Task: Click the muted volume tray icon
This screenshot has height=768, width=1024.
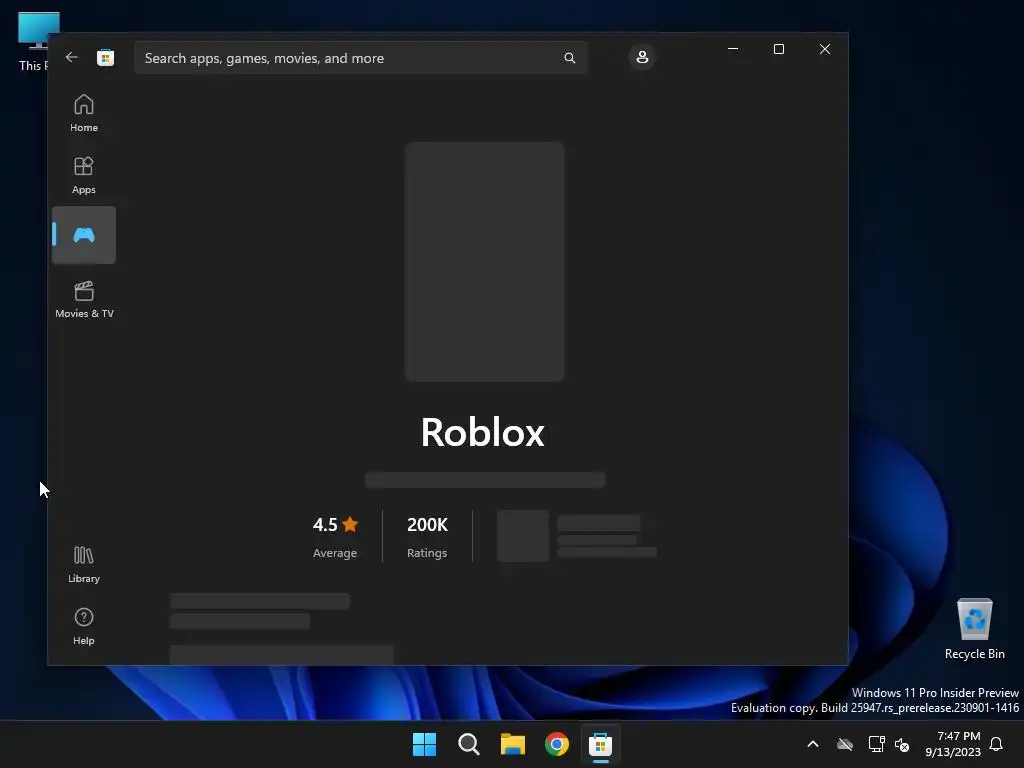Action: pyautogui.click(x=903, y=744)
